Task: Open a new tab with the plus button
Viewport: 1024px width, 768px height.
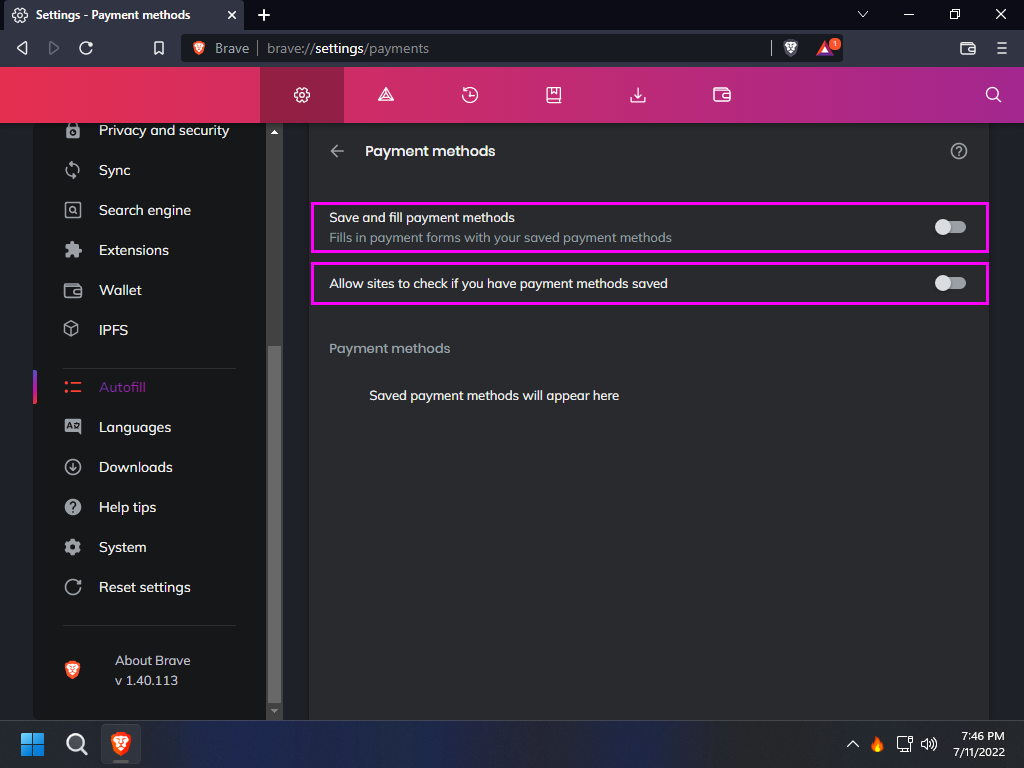Action: click(x=264, y=14)
